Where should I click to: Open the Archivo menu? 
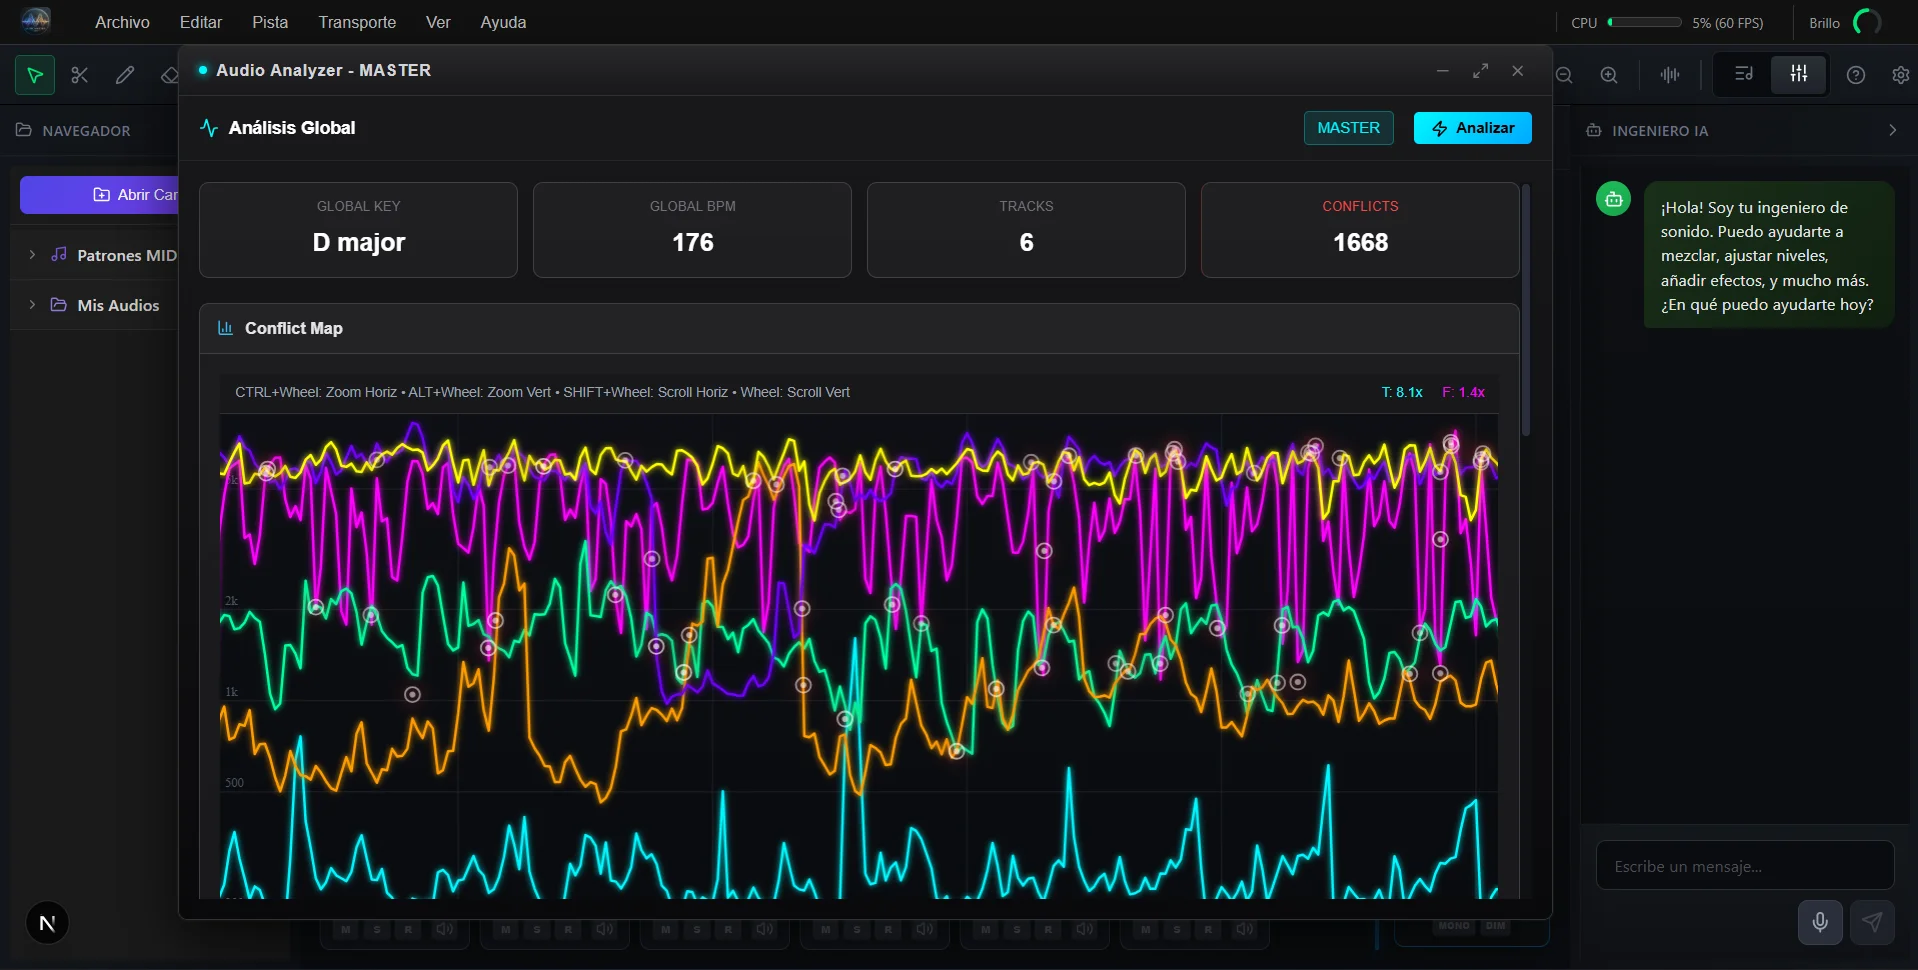click(122, 22)
